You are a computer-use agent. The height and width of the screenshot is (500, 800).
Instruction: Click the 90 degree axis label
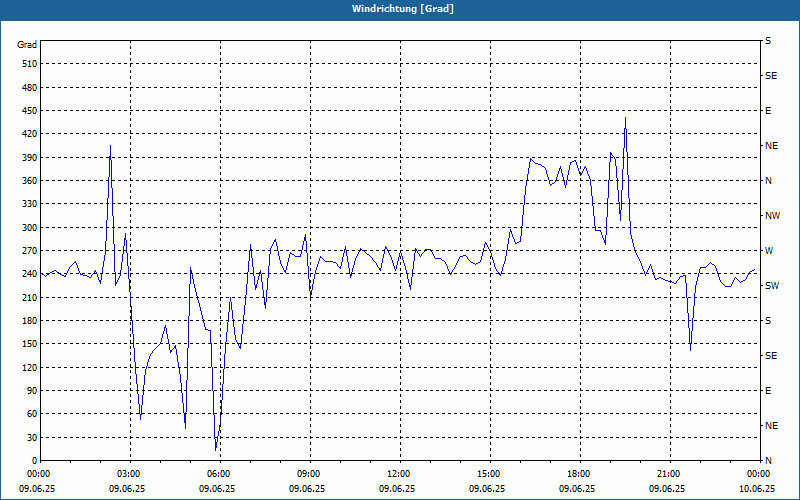[x=32, y=391]
